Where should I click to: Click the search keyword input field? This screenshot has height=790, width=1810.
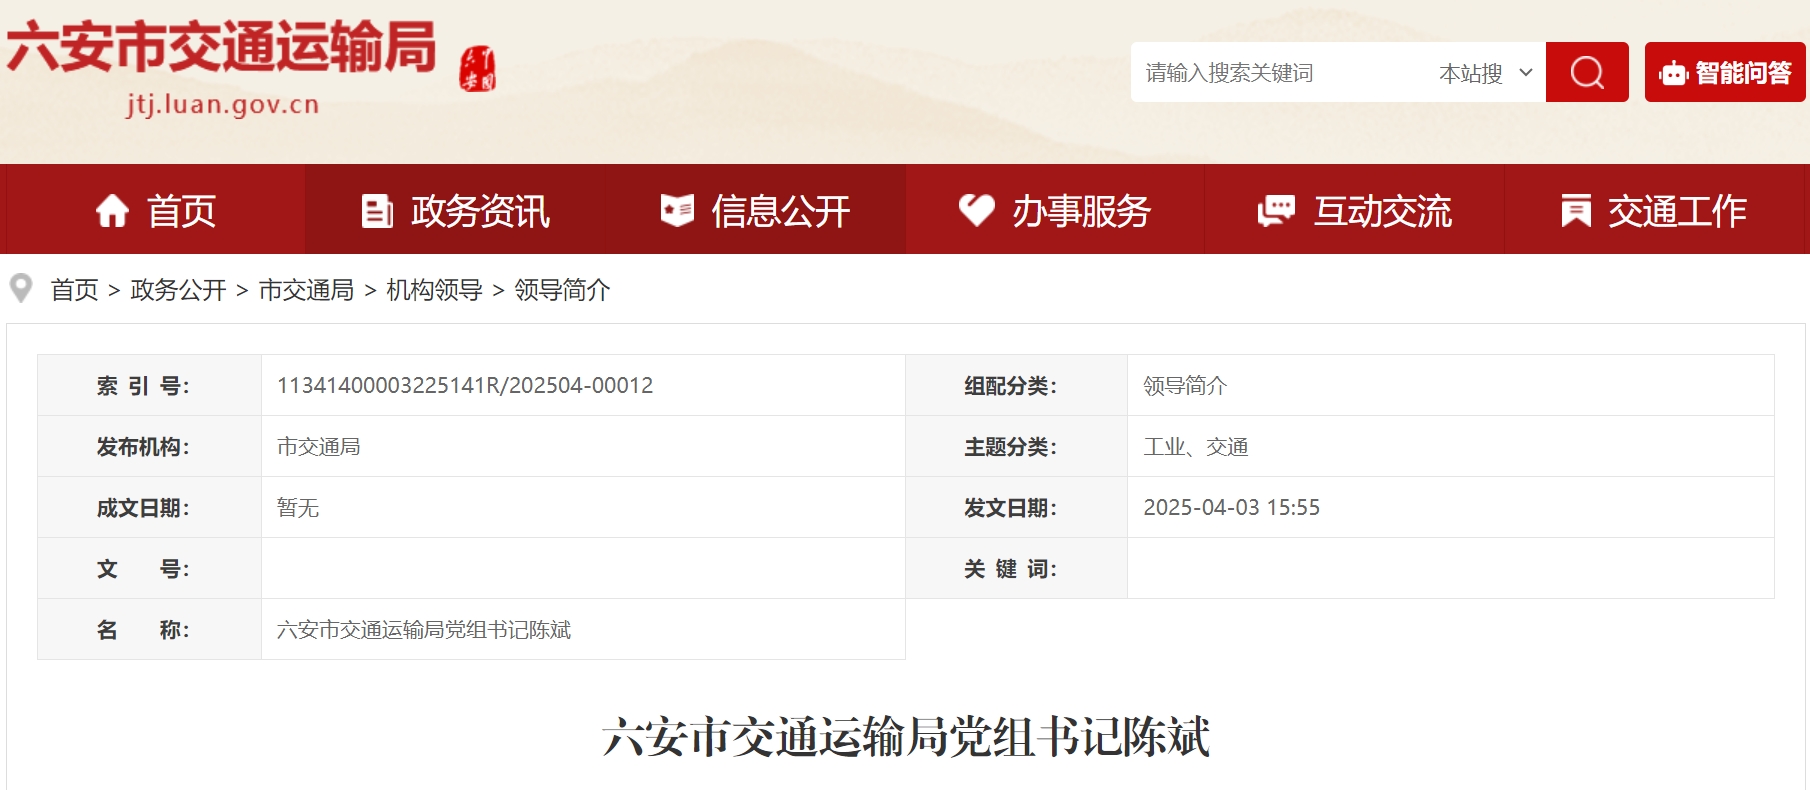[1280, 73]
